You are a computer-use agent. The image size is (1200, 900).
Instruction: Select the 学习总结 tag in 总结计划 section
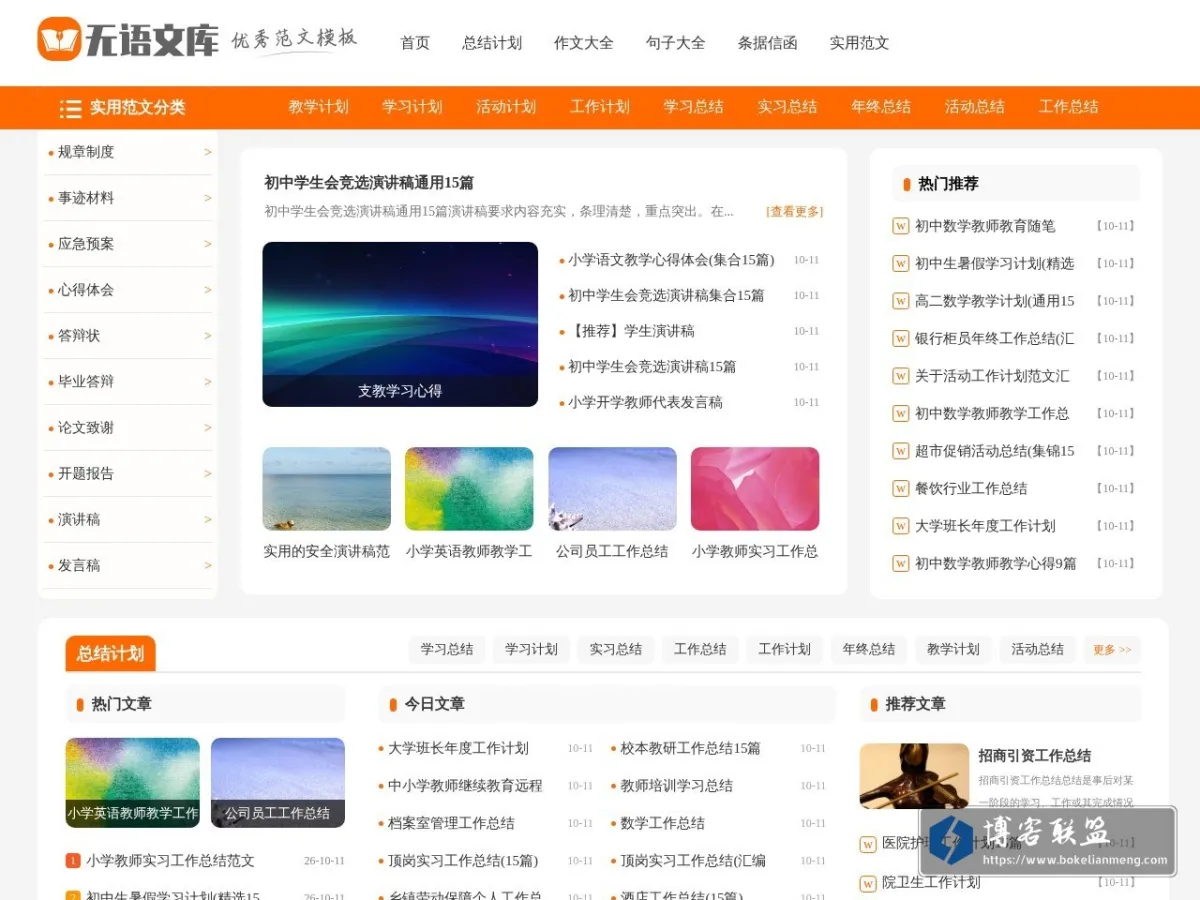447,650
